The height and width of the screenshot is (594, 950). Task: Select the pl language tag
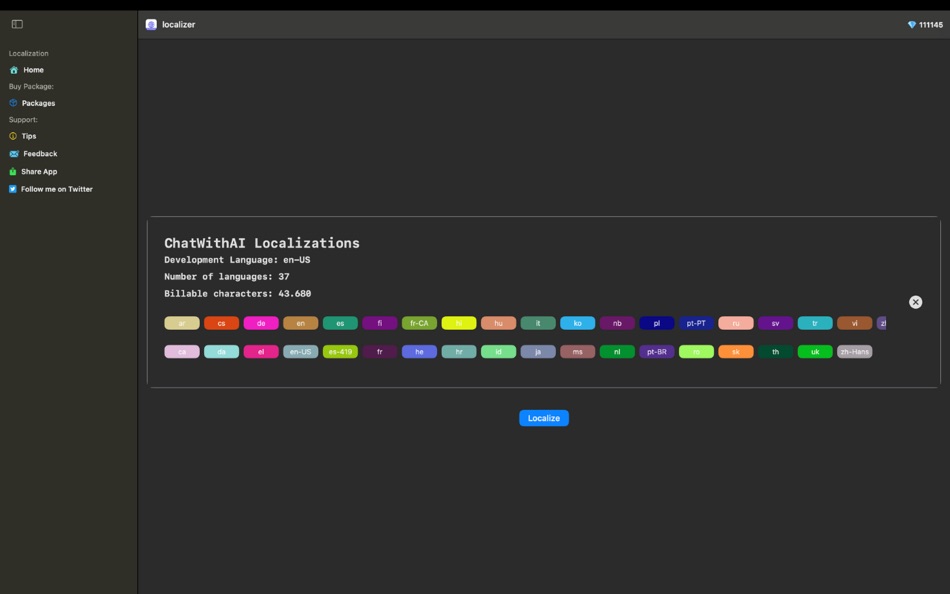pyautogui.click(x=657, y=323)
